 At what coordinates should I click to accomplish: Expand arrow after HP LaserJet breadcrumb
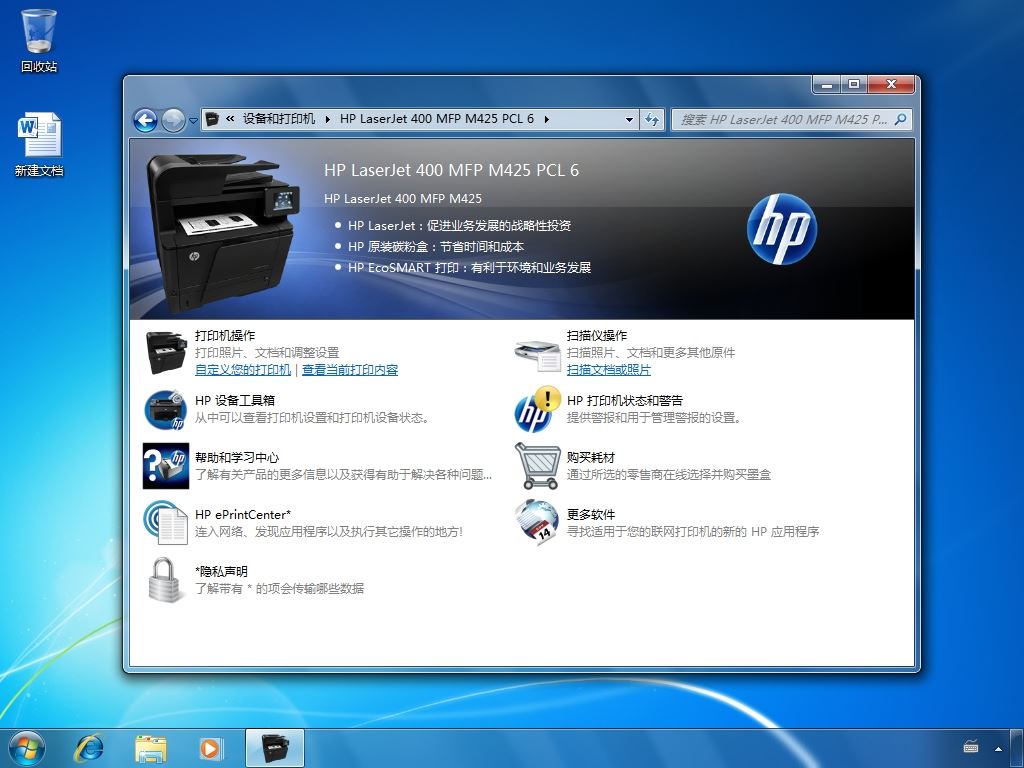tap(546, 119)
